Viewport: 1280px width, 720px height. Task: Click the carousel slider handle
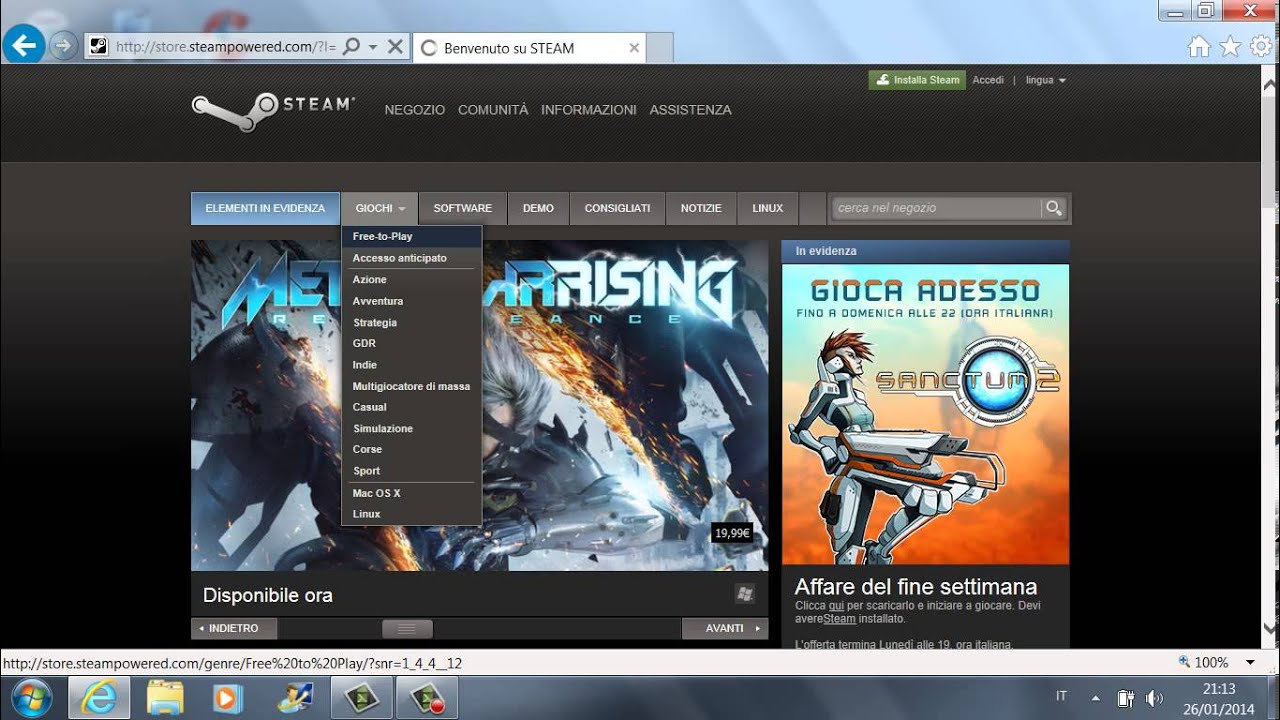pos(407,629)
